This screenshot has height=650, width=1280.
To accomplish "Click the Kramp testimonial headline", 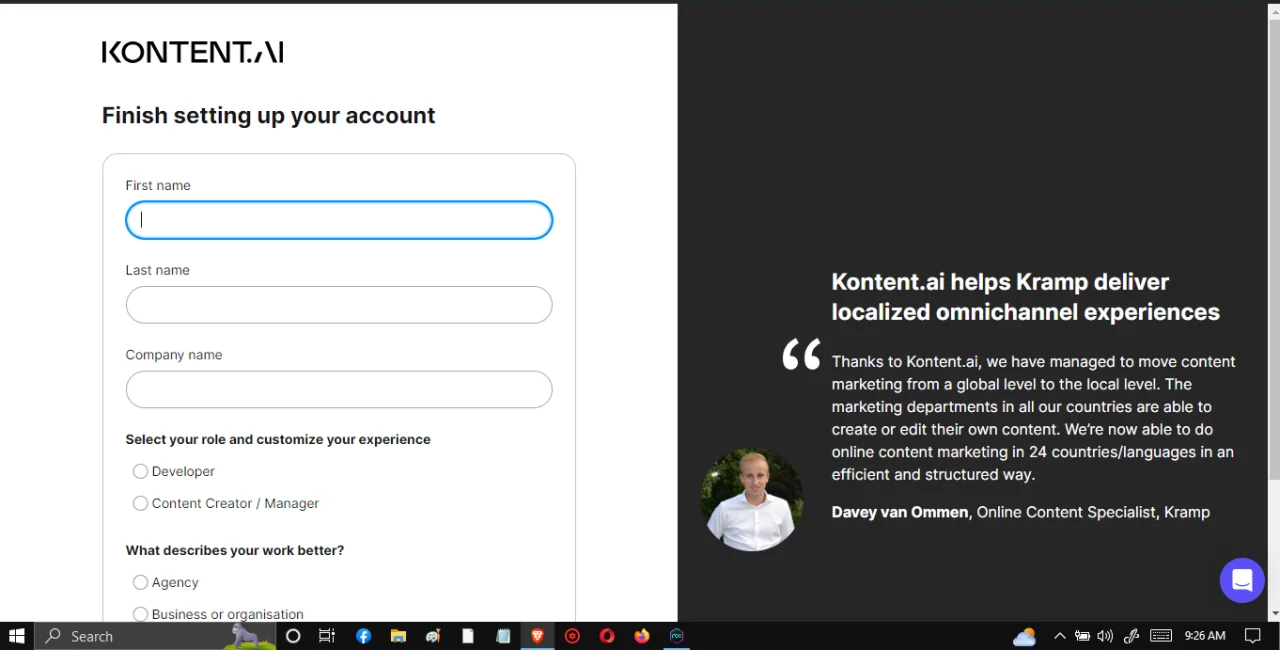I will pos(1026,297).
